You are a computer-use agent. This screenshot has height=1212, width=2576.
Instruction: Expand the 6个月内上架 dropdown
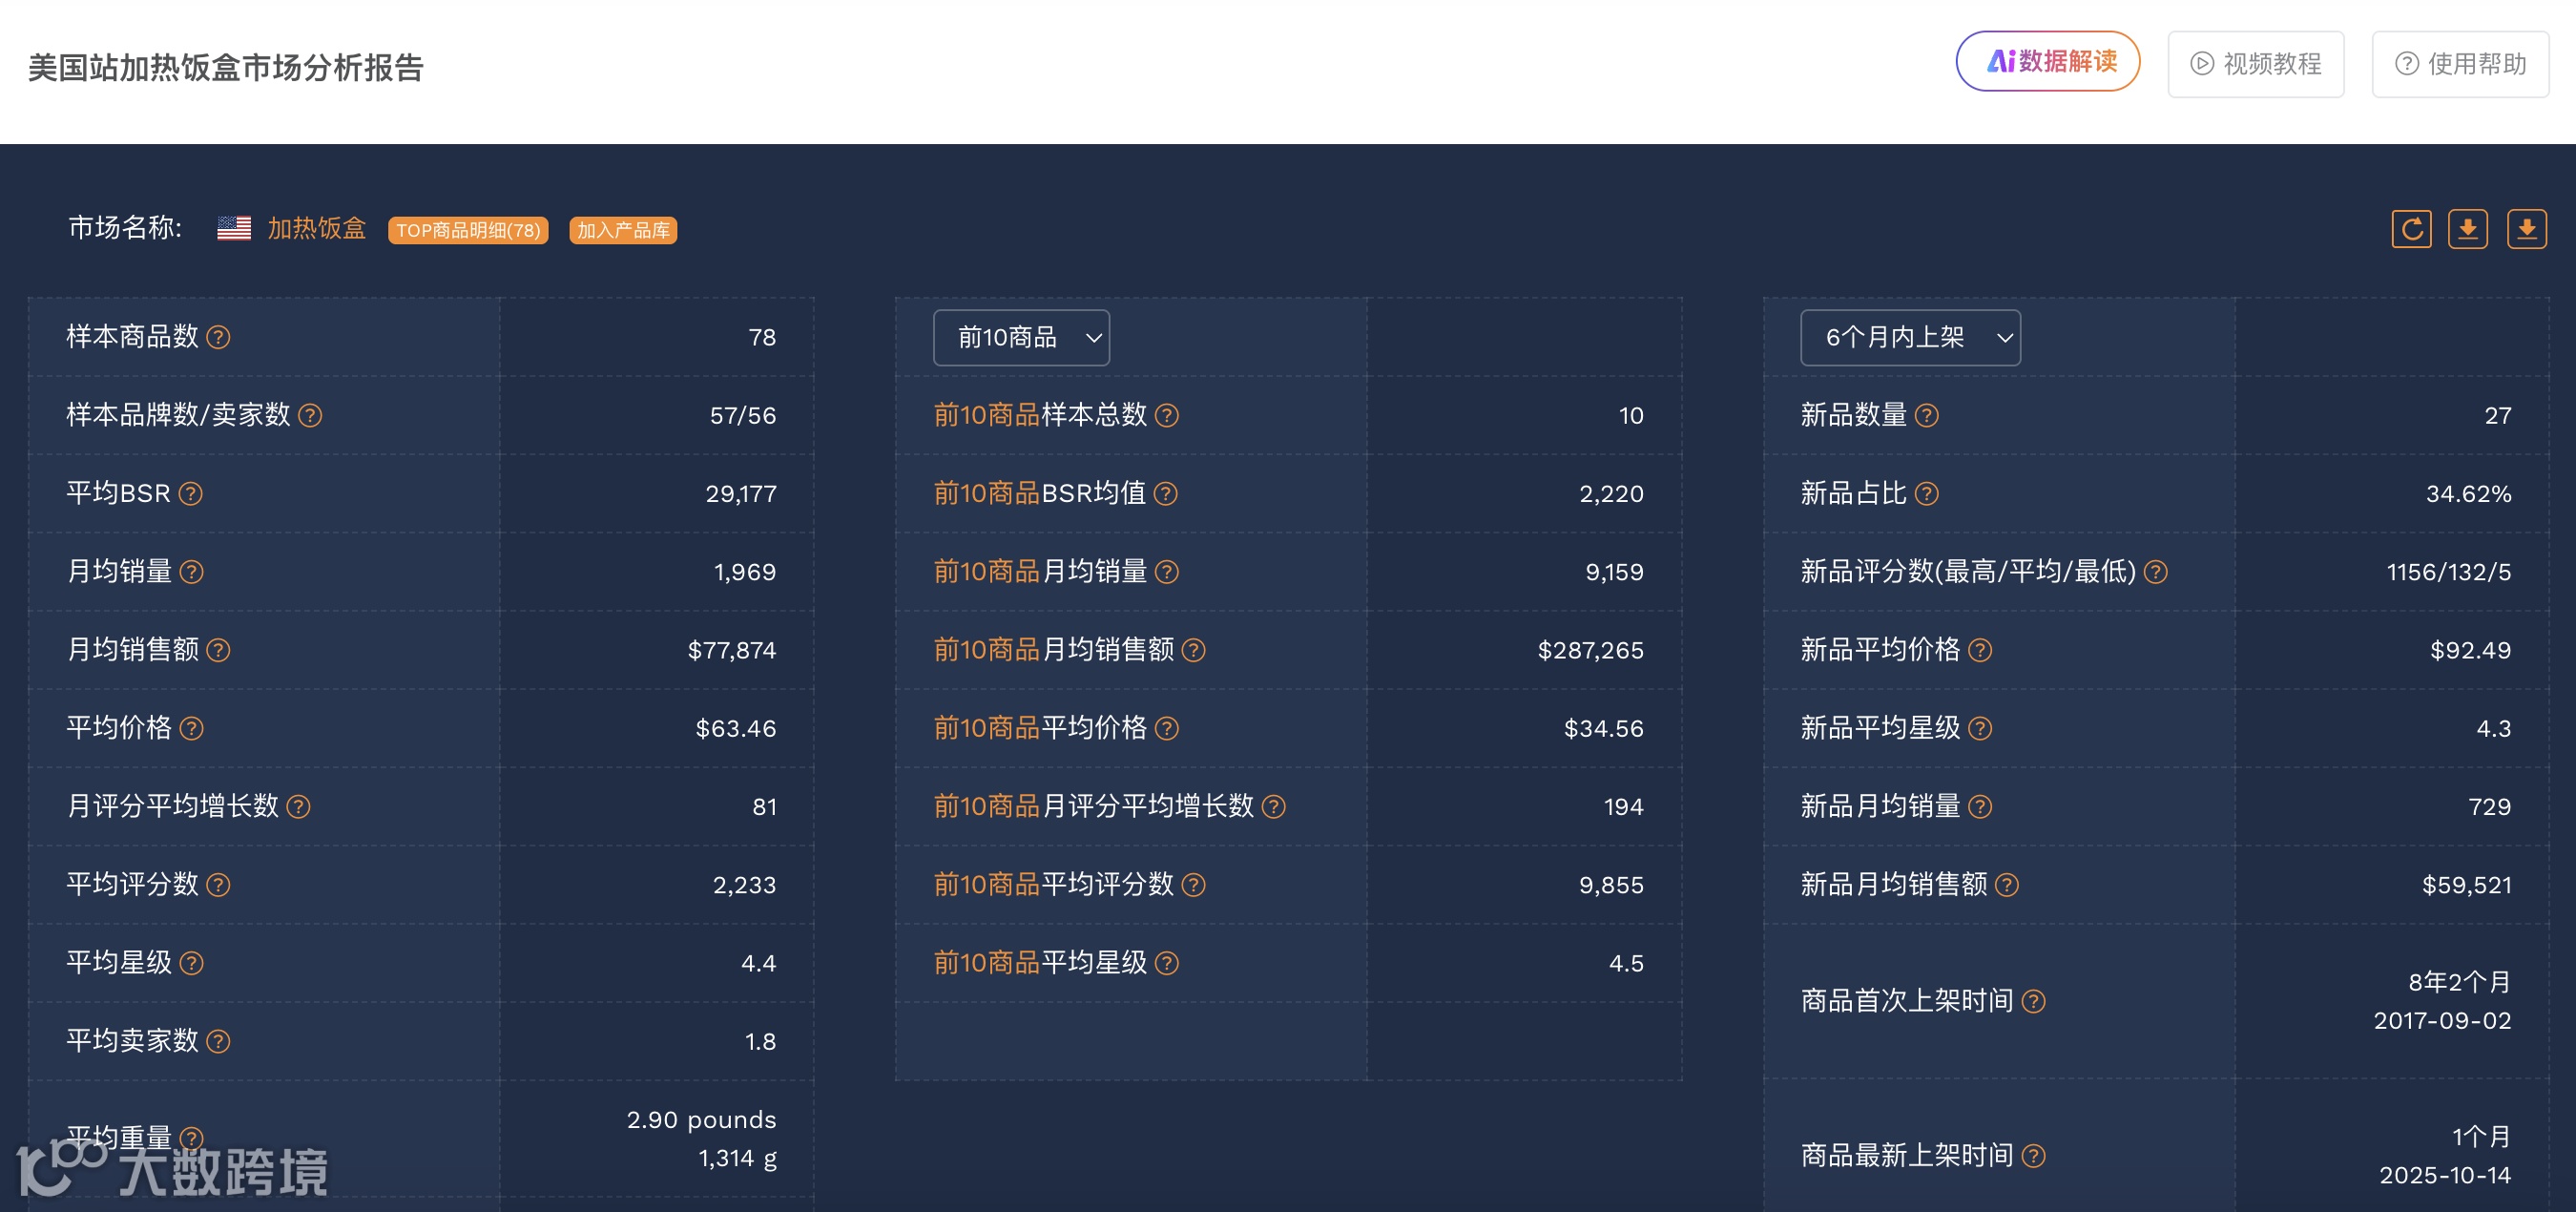pyautogui.click(x=1909, y=338)
